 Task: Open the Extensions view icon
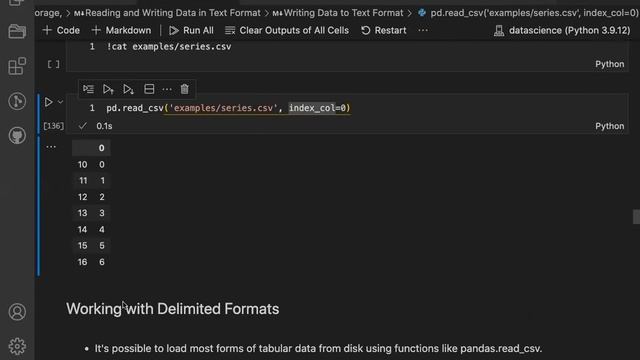click(17, 66)
